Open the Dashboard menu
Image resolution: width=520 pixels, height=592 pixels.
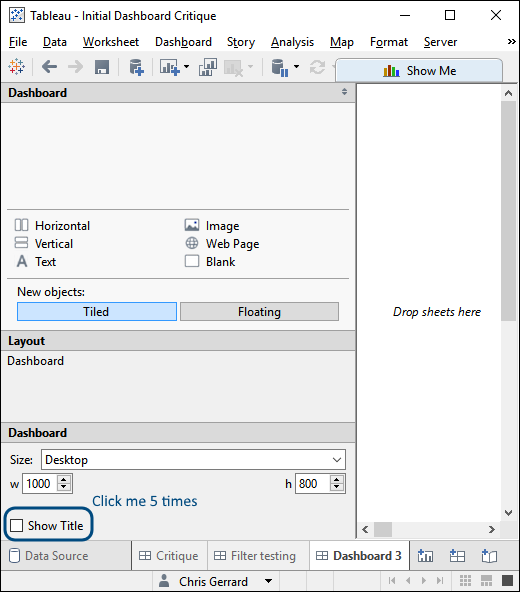pyautogui.click(x=184, y=42)
